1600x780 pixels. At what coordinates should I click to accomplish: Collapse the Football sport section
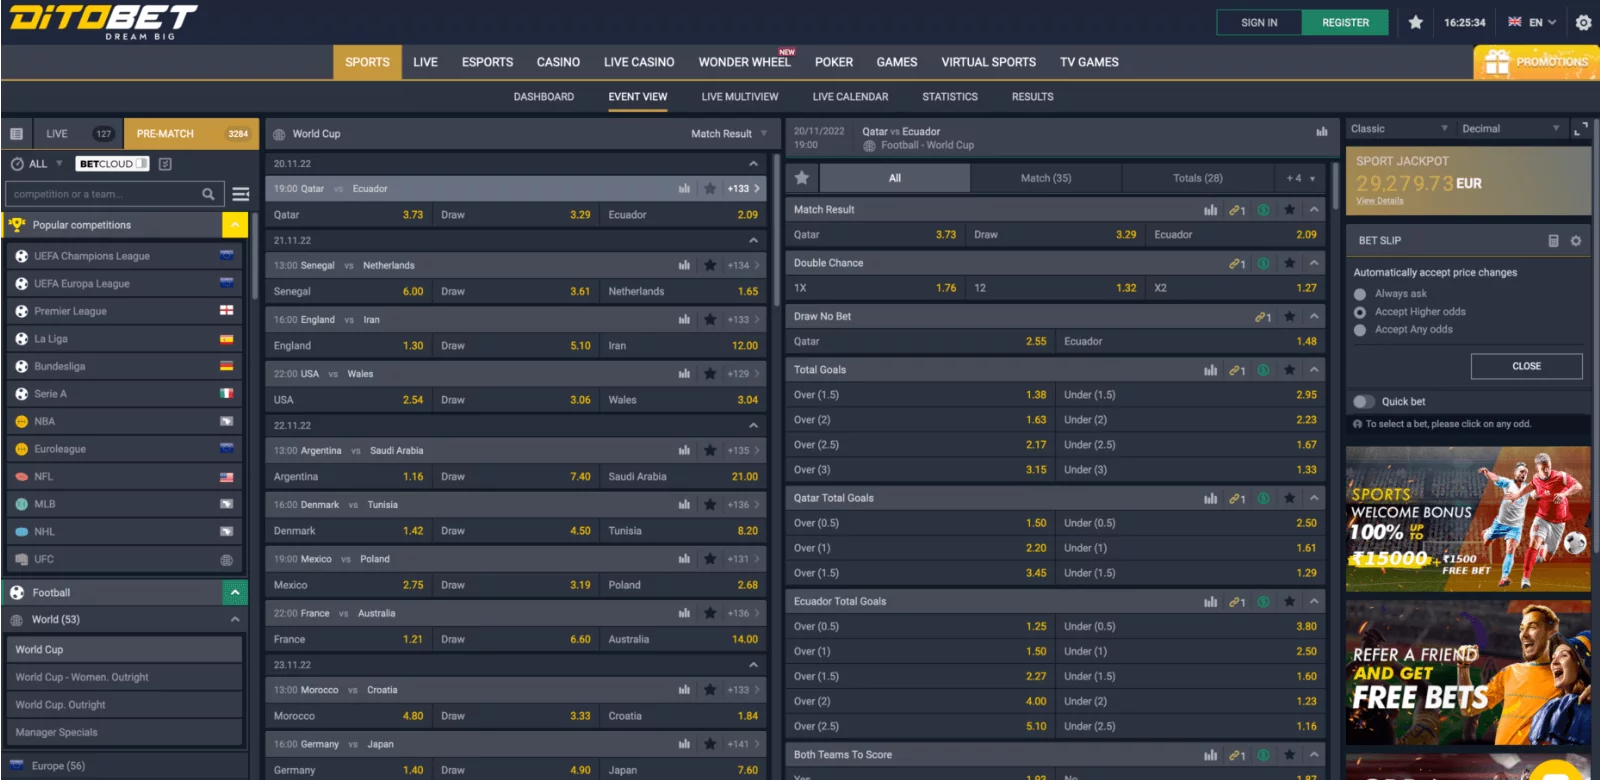point(235,593)
